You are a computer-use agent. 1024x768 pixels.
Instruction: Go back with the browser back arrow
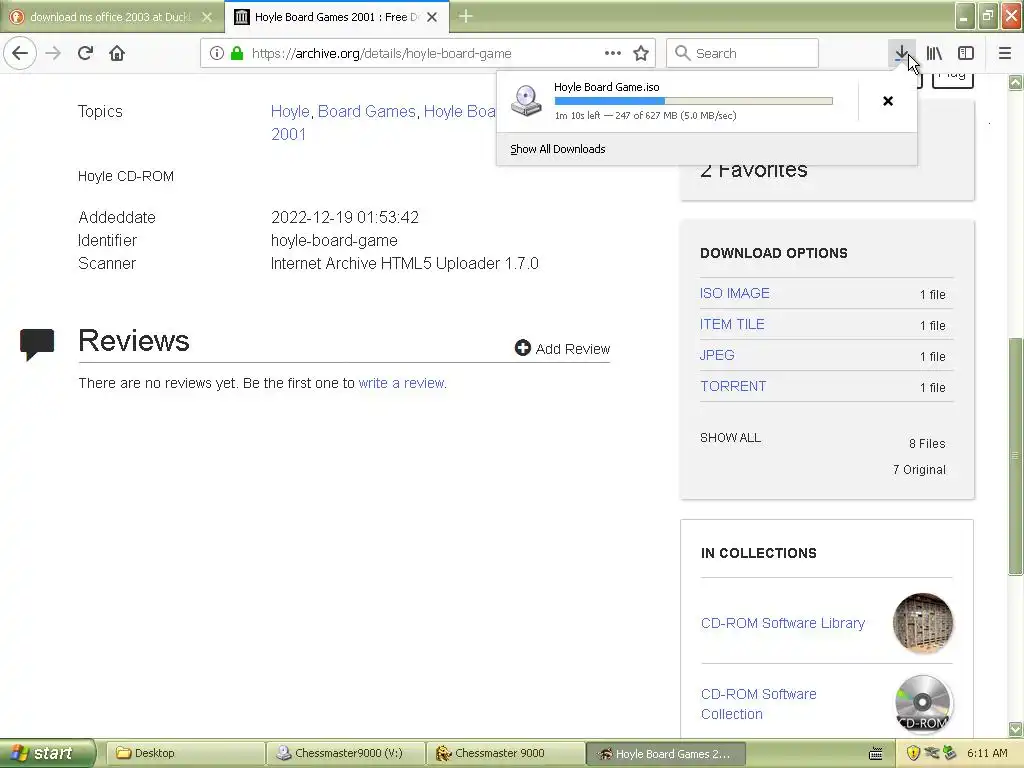(x=20, y=53)
